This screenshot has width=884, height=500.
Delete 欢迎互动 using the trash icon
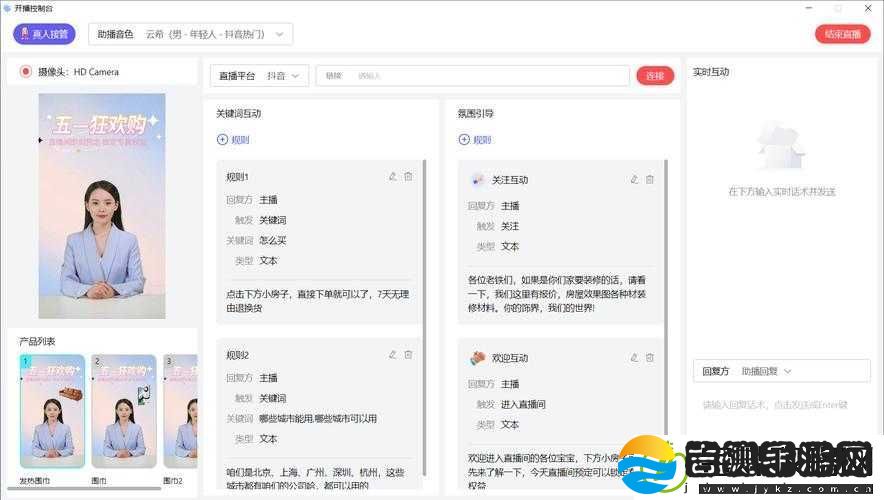(650, 357)
